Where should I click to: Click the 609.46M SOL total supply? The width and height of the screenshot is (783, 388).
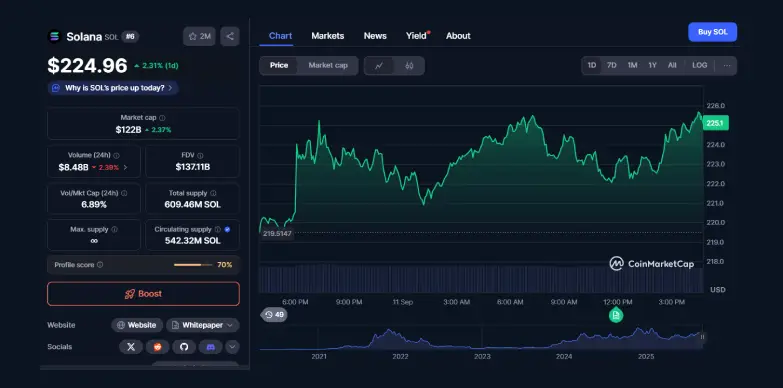tap(192, 205)
